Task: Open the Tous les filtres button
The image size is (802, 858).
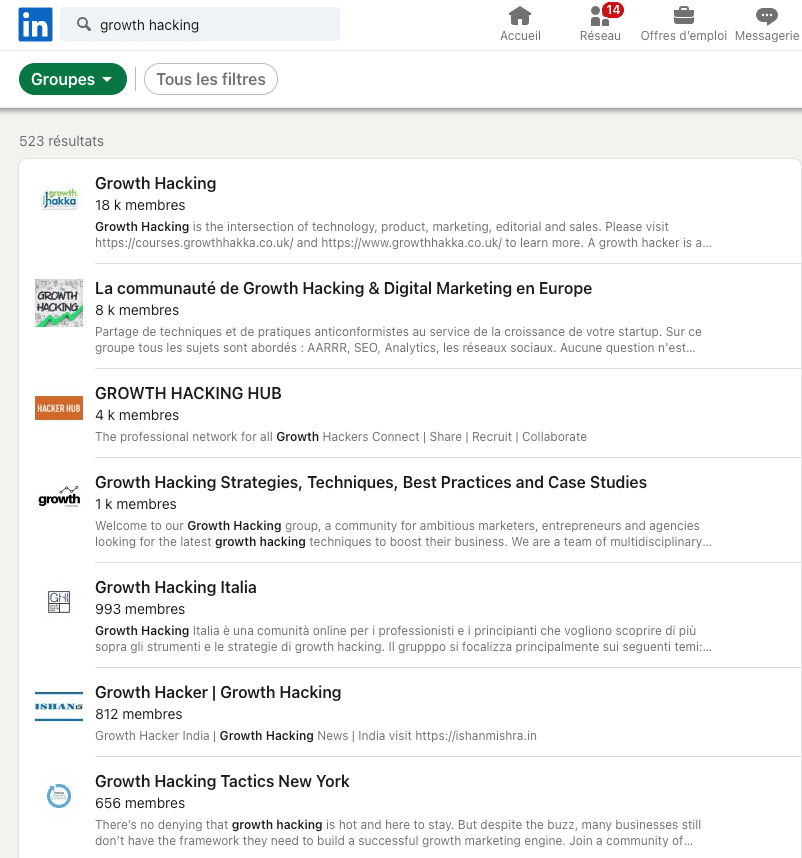Action: [x=211, y=79]
